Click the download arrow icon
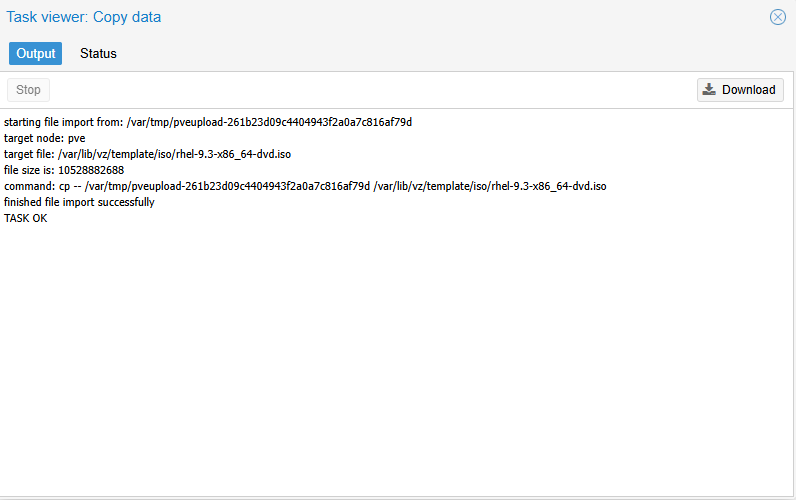796x500 pixels. [709, 90]
